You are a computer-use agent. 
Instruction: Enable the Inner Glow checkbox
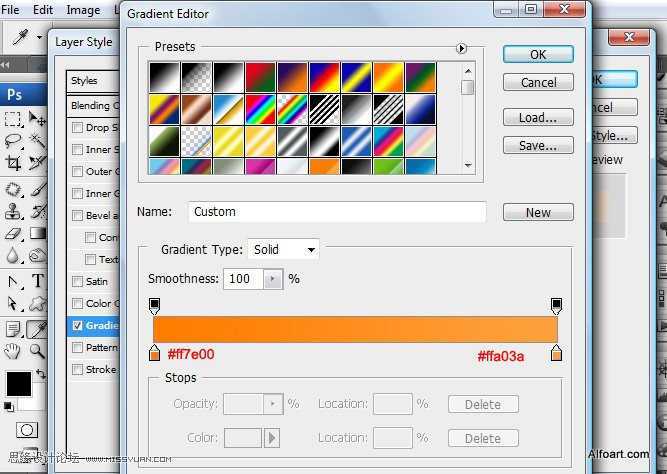(77, 194)
